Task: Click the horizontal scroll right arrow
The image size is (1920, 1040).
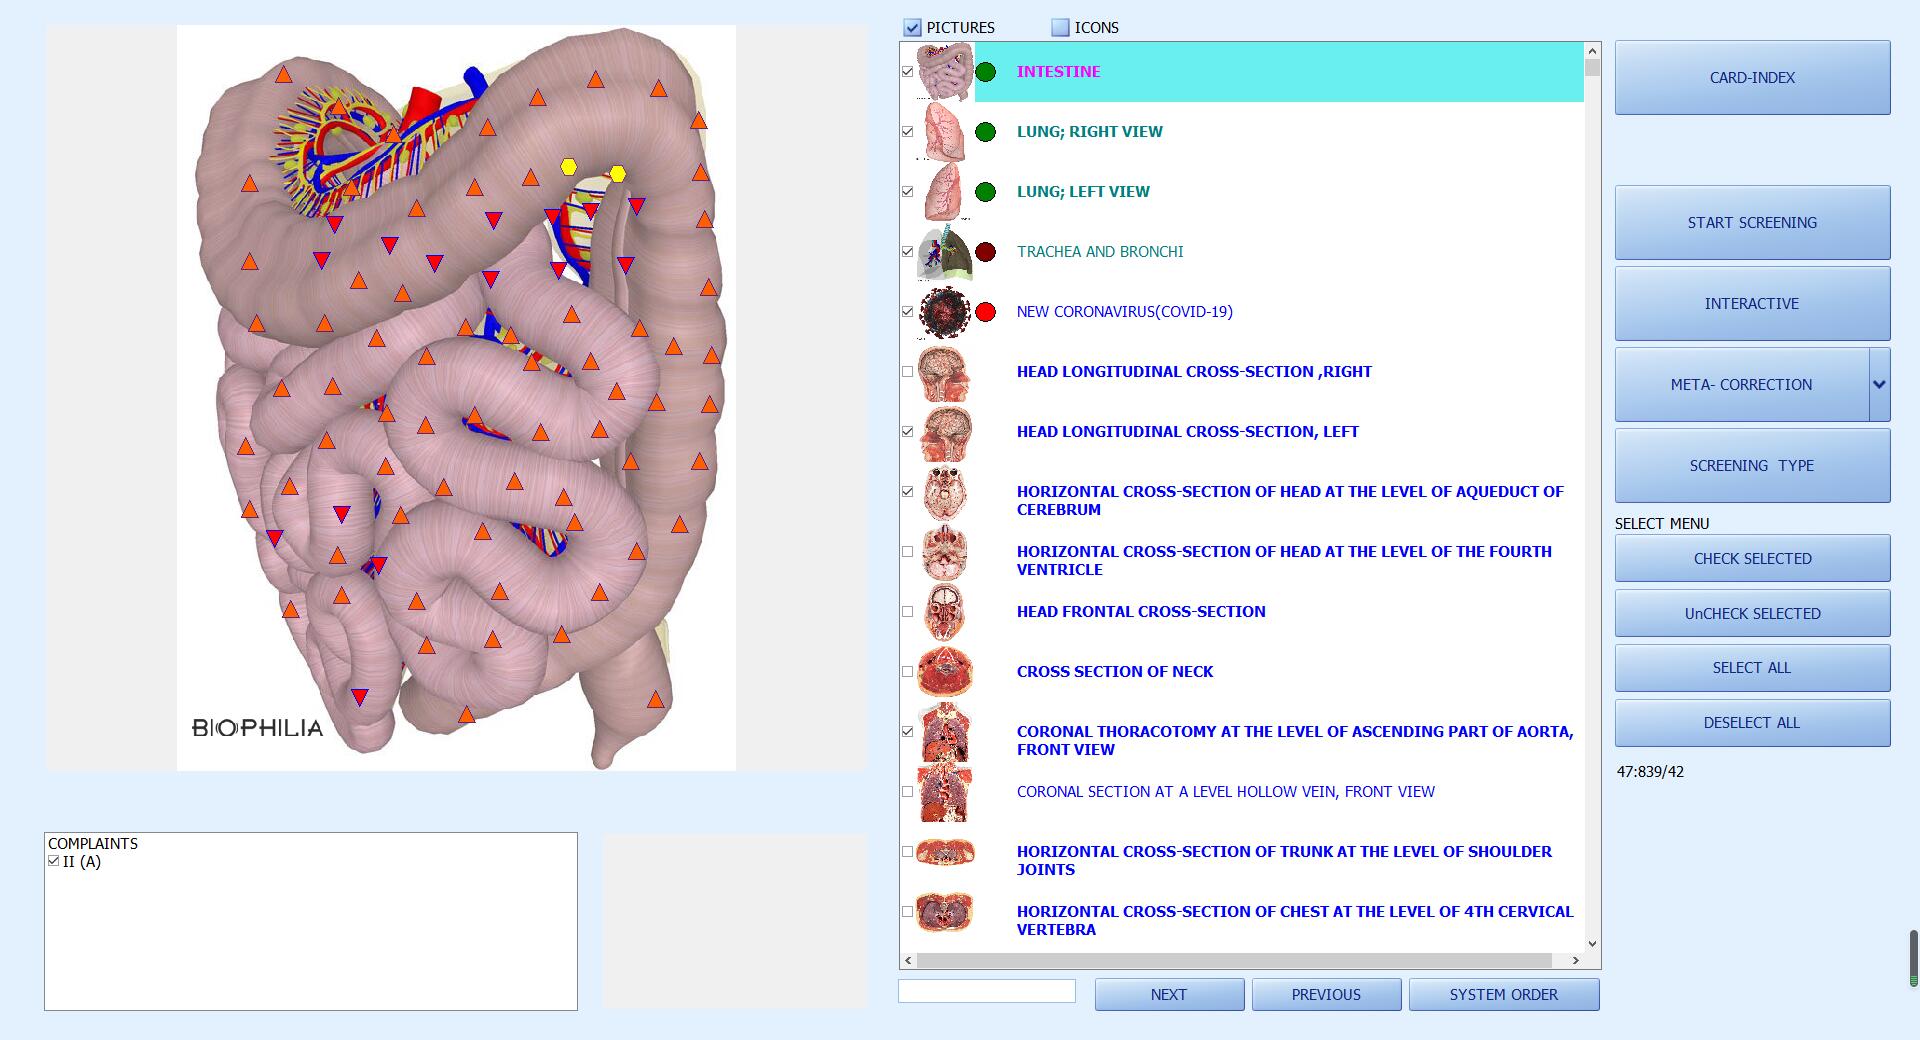Action: [1576, 960]
